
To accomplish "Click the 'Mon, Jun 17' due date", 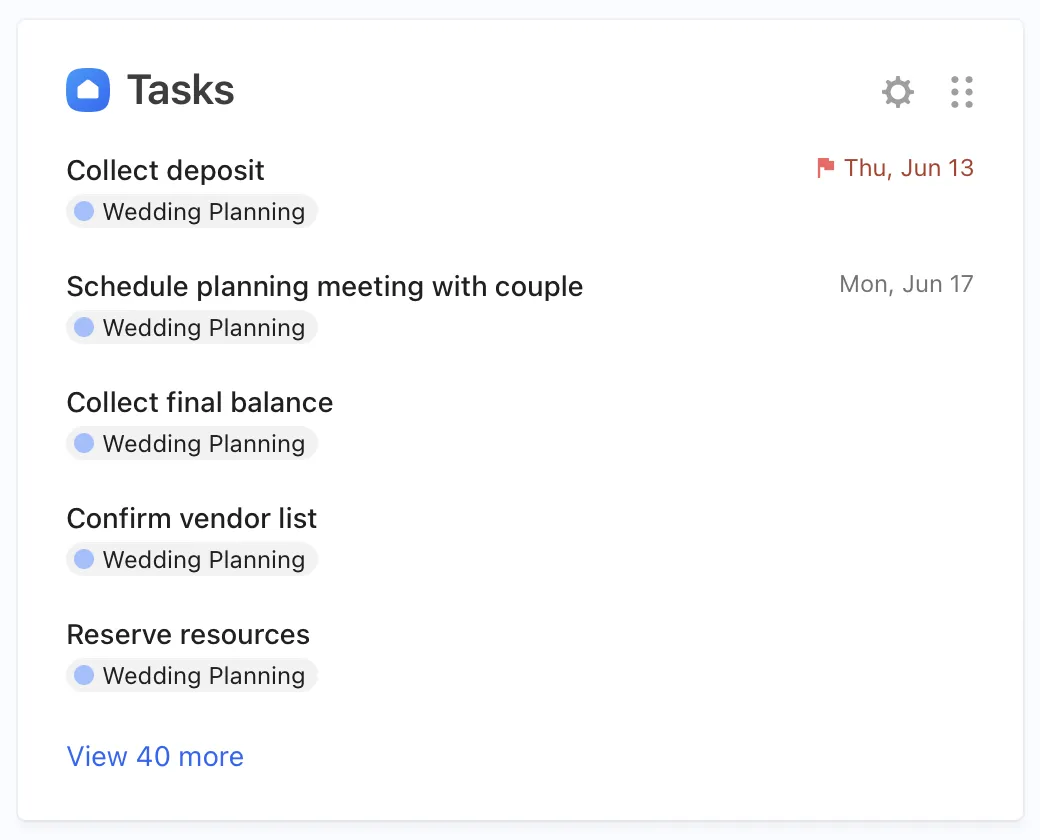I will pos(906,284).
